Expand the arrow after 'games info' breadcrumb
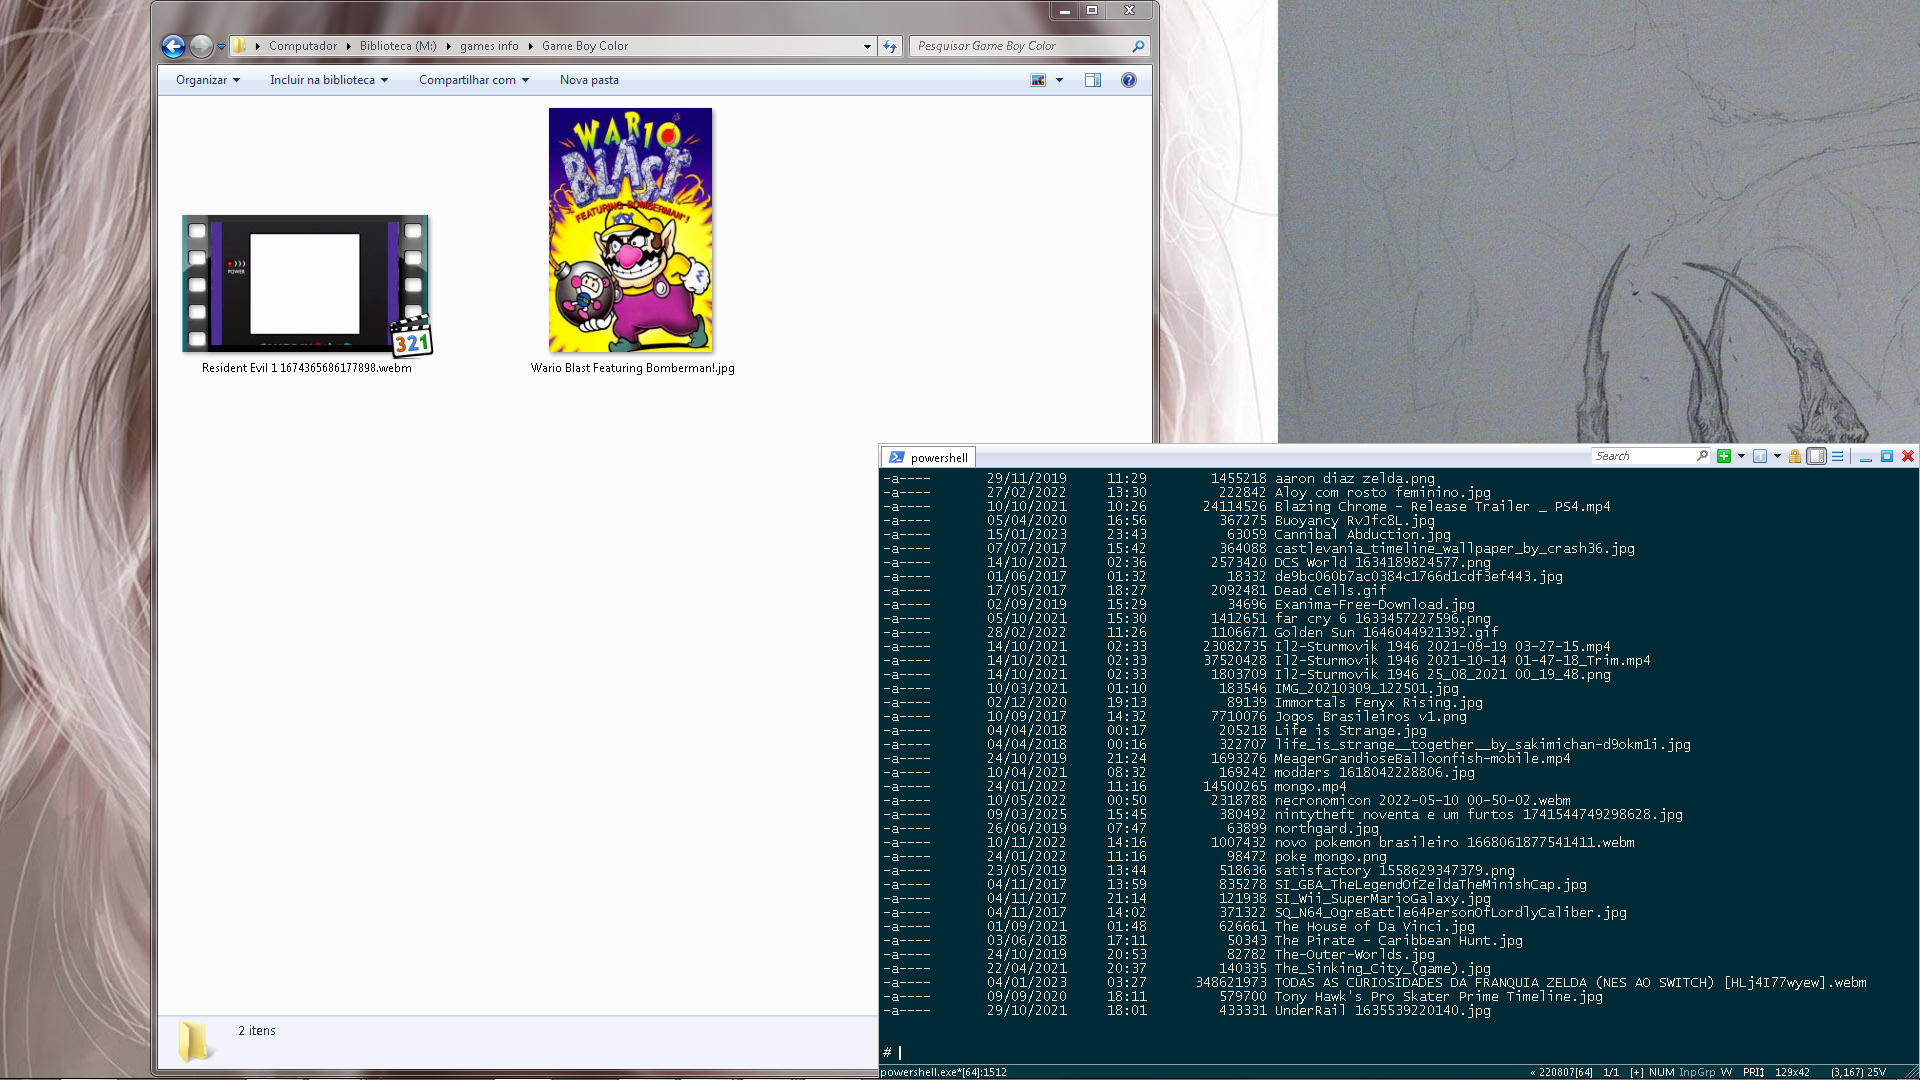This screenshot has height=1080, width=1920. point(530,46)
